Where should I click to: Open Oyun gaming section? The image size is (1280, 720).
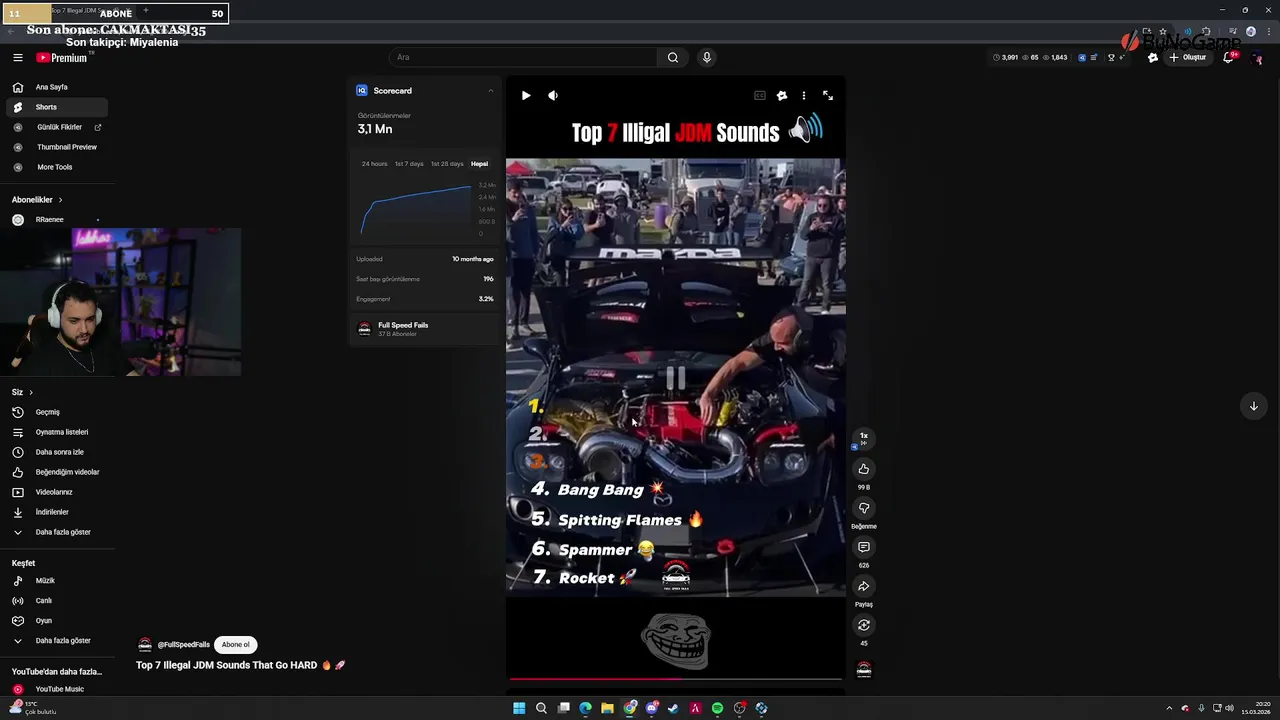55,621
